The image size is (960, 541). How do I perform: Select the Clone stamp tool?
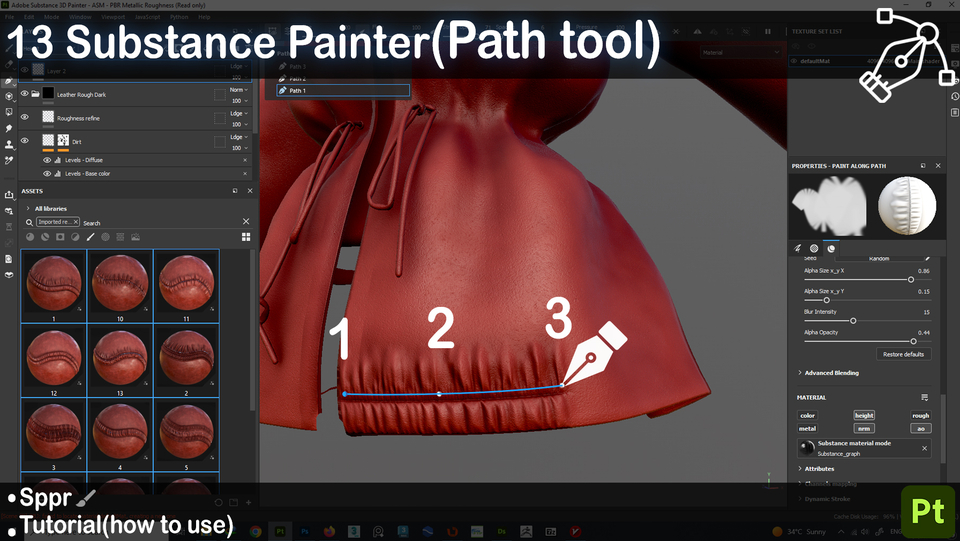tap(9, 144)
